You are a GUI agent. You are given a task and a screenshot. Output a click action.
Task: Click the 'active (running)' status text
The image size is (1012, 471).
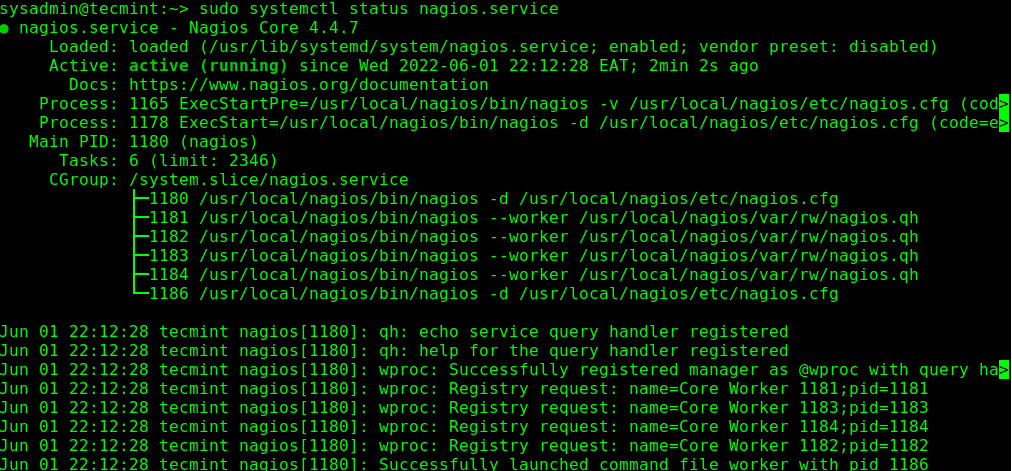(208, 66)
